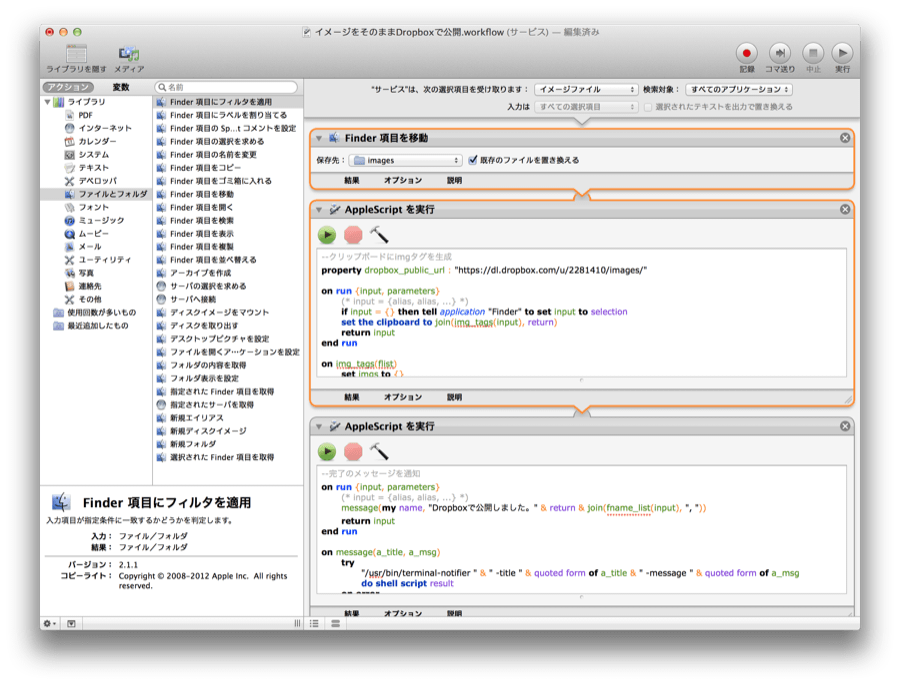Screen dimensions: 900x685
Task: Click inside the second AppleScript code editor
Action: 581,529
